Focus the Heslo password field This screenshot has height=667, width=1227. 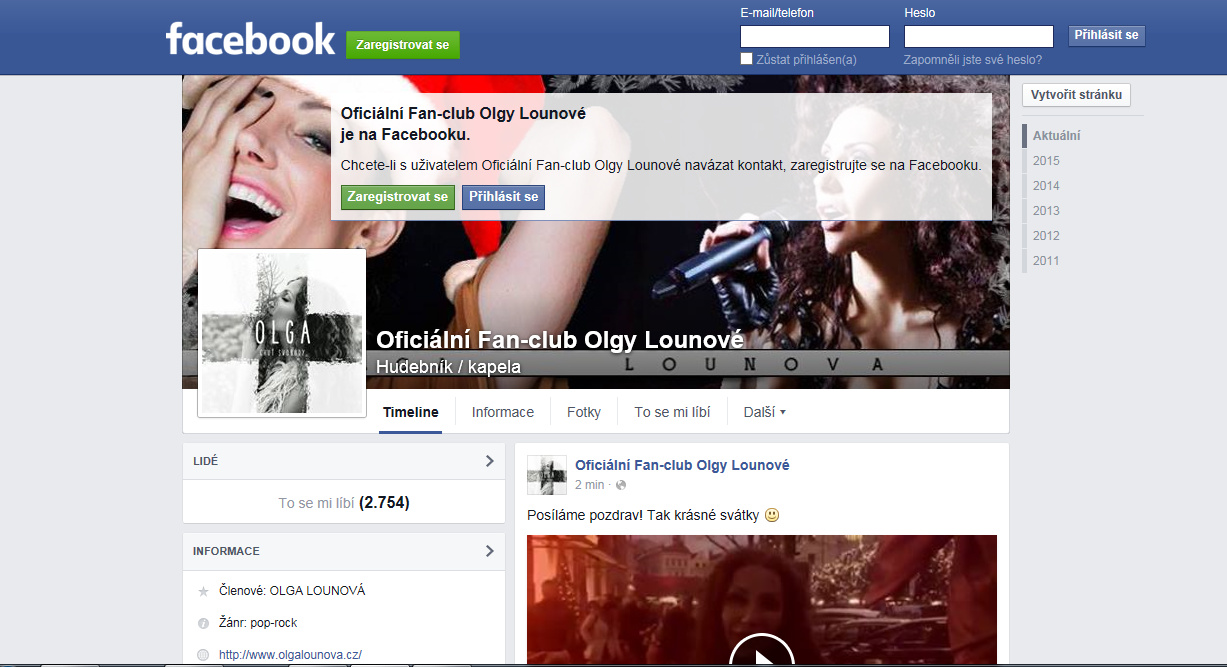pyautogui.click(x=979, y=37)
